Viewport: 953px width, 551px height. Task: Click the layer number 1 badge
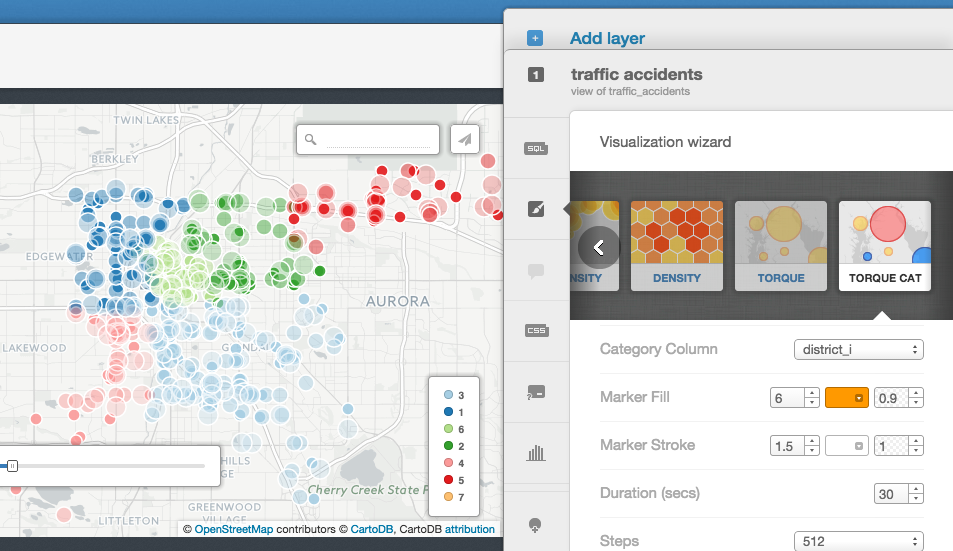point(535,74)
